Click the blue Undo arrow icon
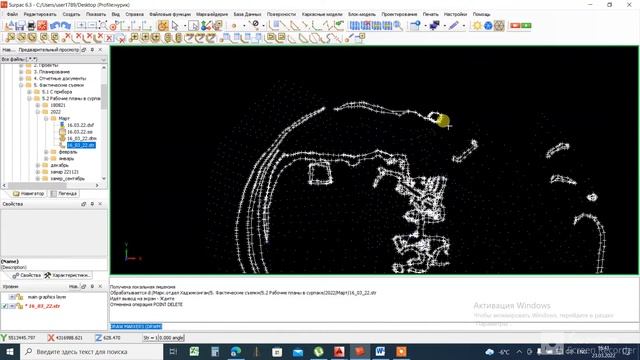640x360 pixels. click(55, 26)
